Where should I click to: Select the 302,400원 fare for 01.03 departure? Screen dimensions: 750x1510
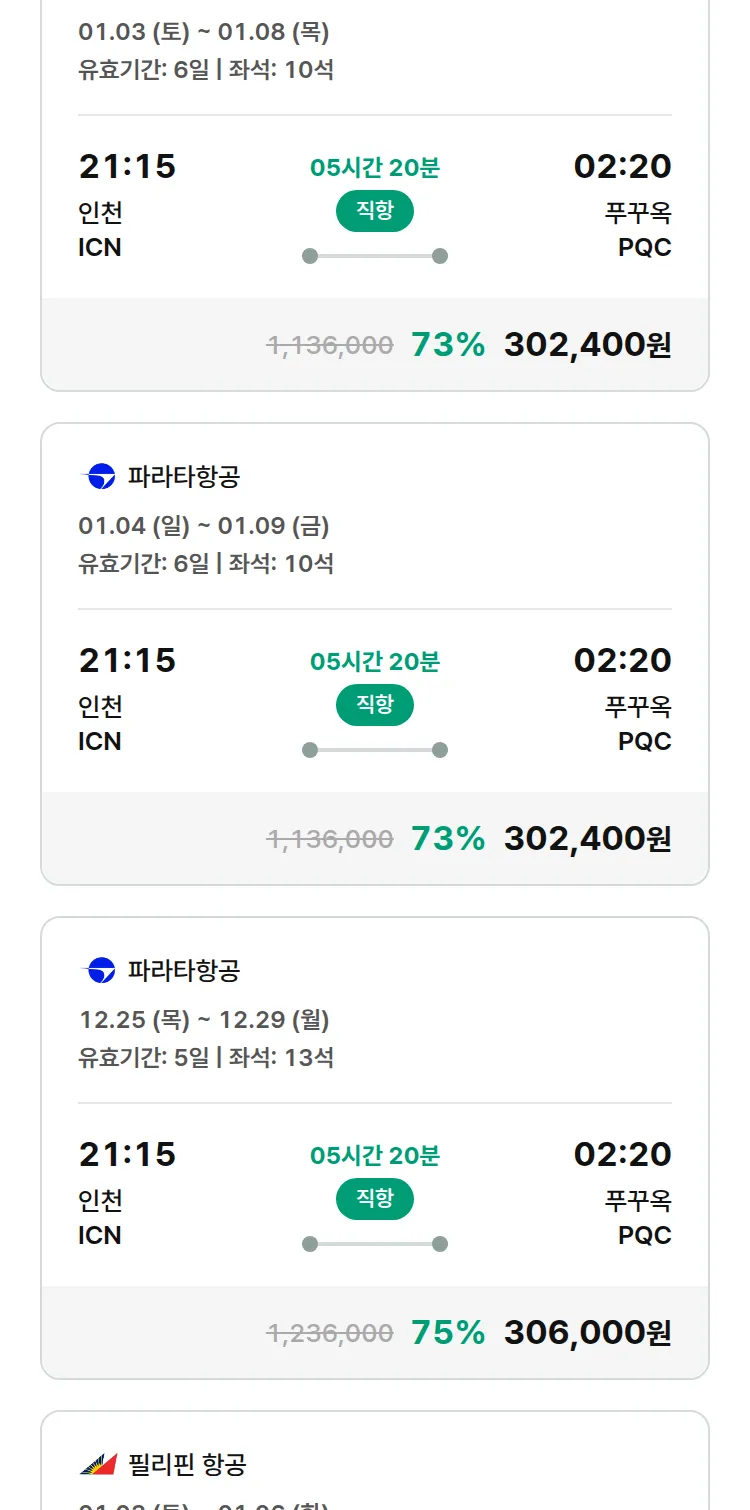point(587,345)
